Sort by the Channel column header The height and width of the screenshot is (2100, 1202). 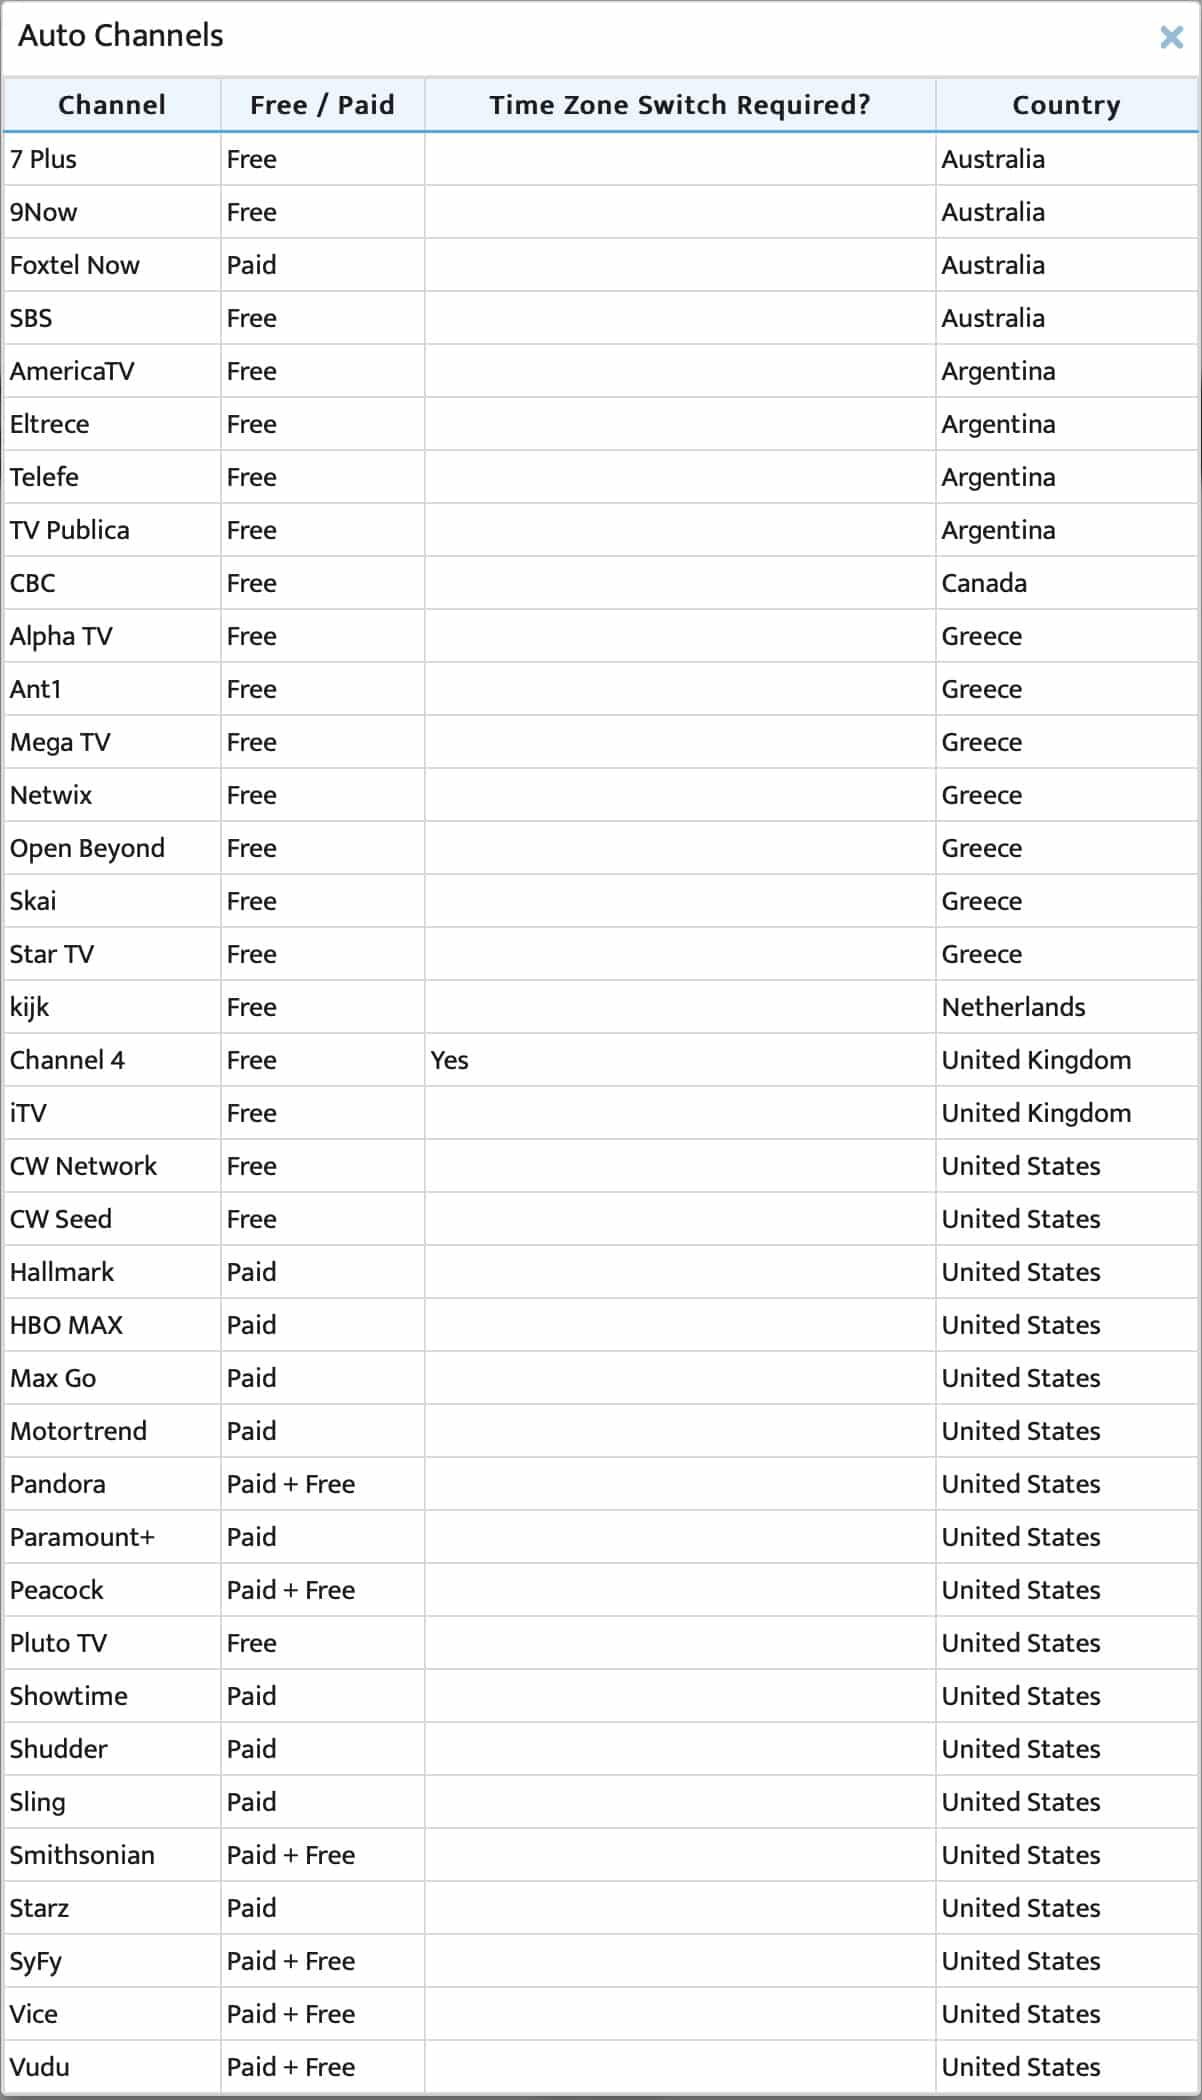tap(112, 105)
